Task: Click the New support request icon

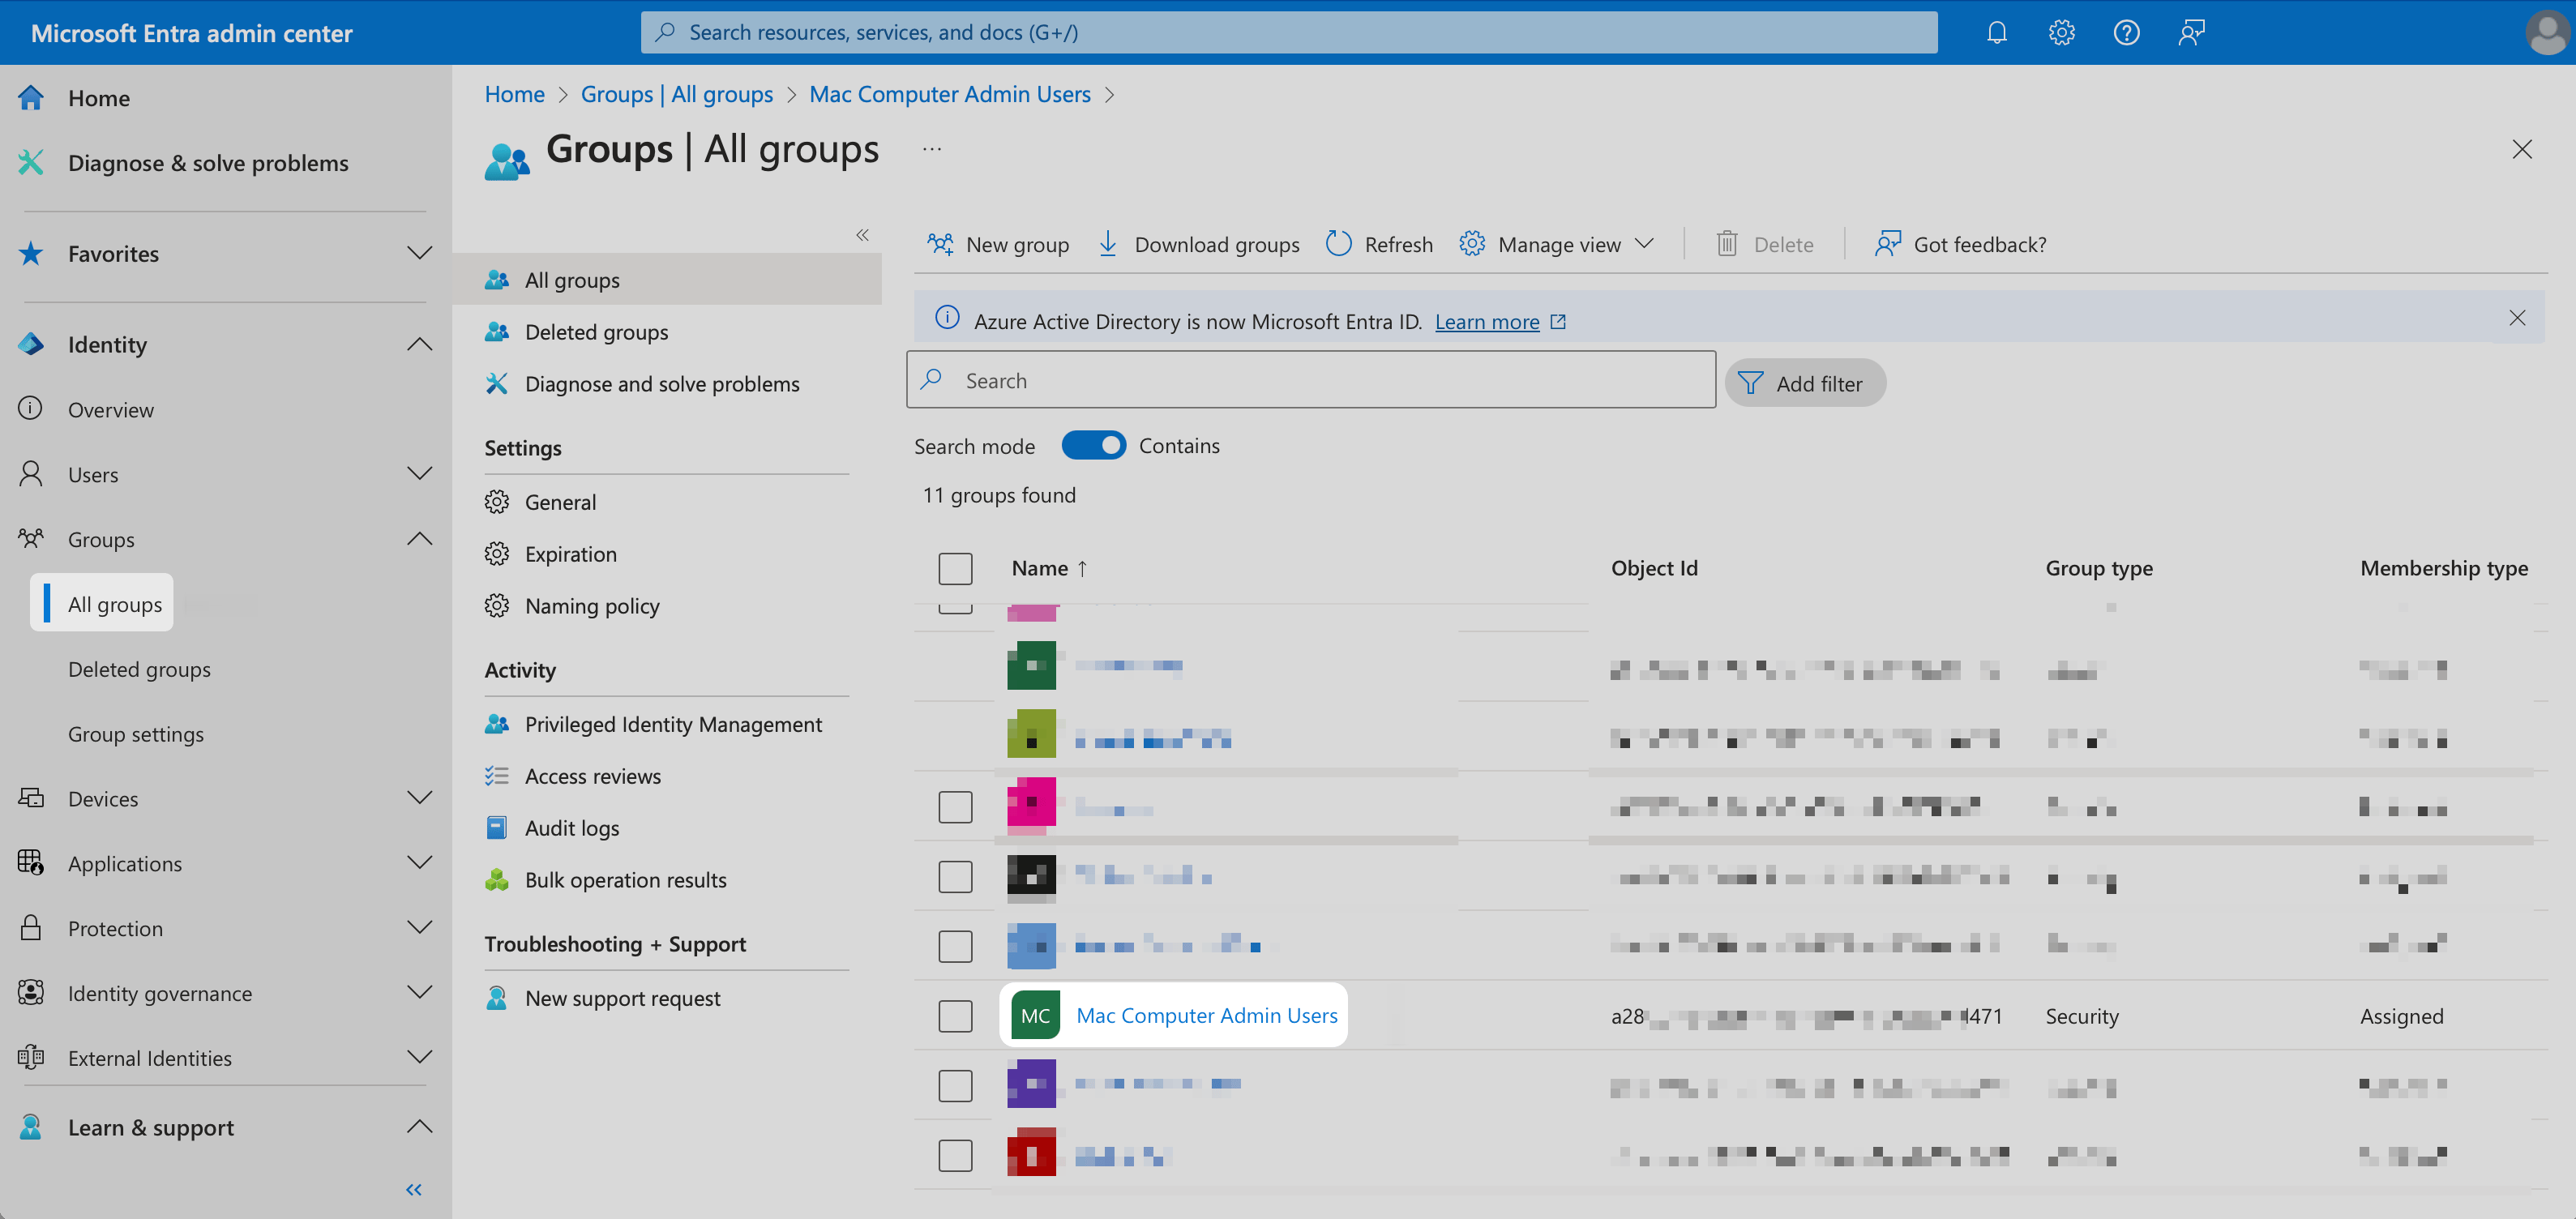Action: pos(497,997)
